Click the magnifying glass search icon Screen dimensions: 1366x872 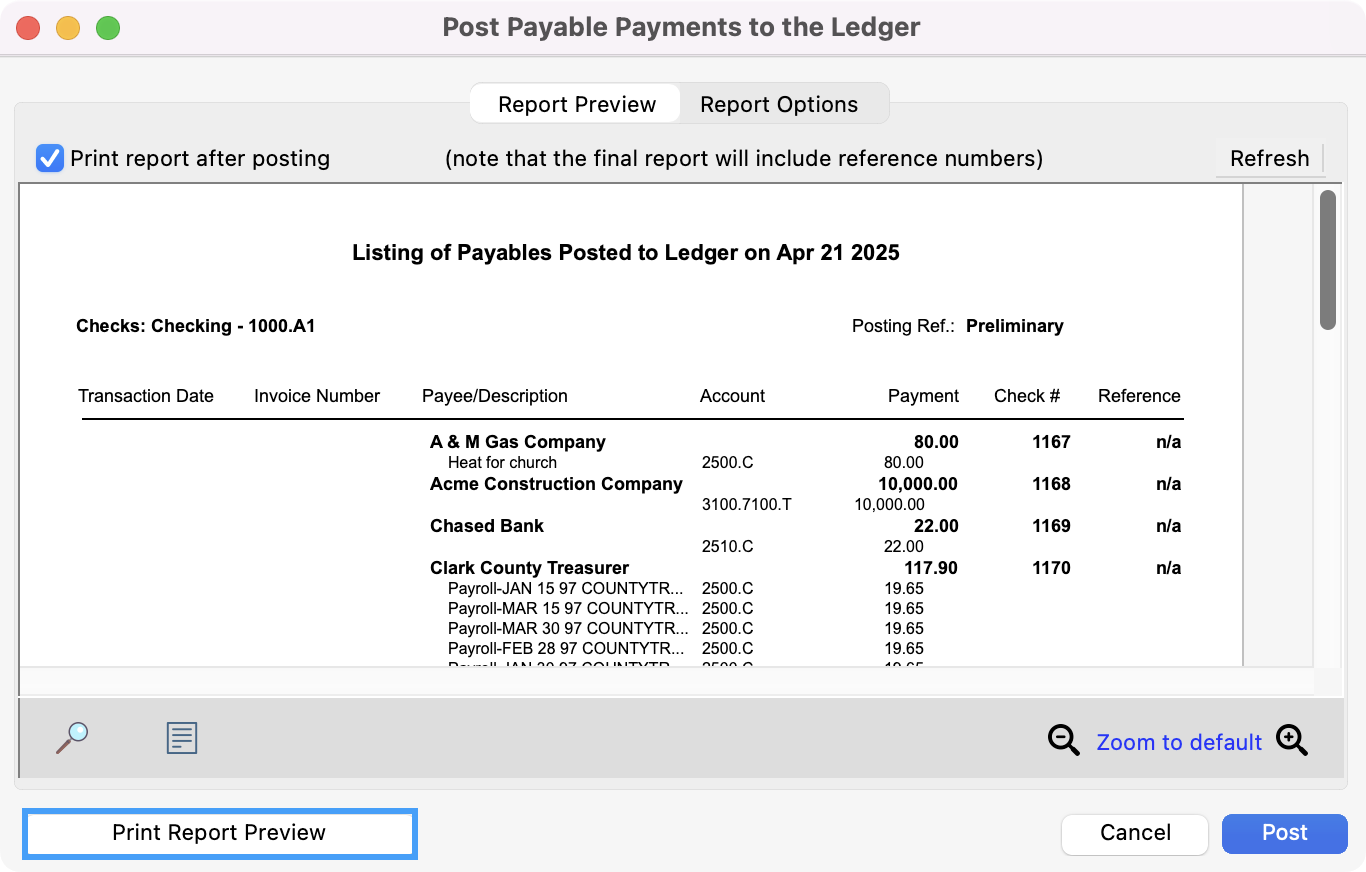tap(72, 739)
